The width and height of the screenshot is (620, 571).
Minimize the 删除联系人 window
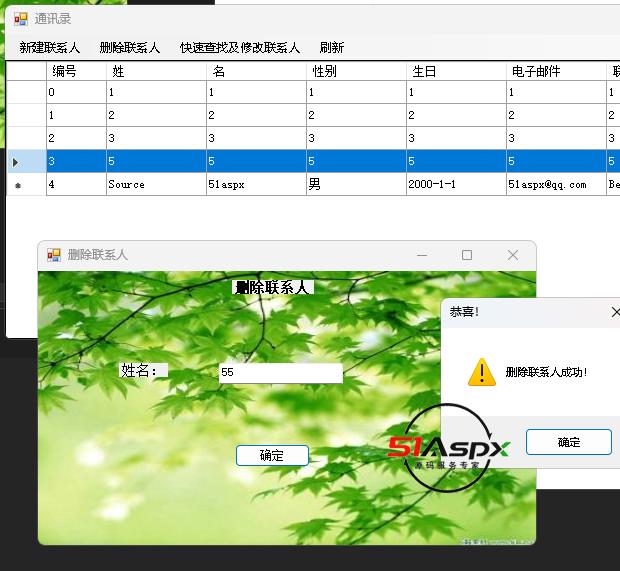coord(422,255)
